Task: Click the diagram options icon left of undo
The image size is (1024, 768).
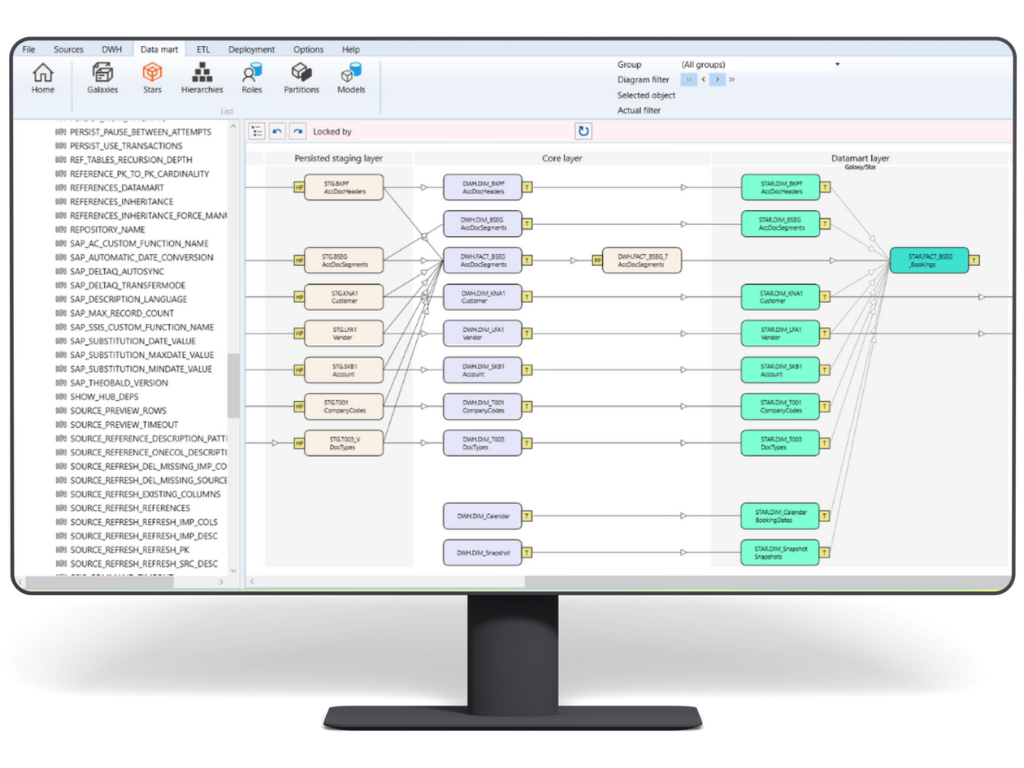Action: tap(257, 131)
